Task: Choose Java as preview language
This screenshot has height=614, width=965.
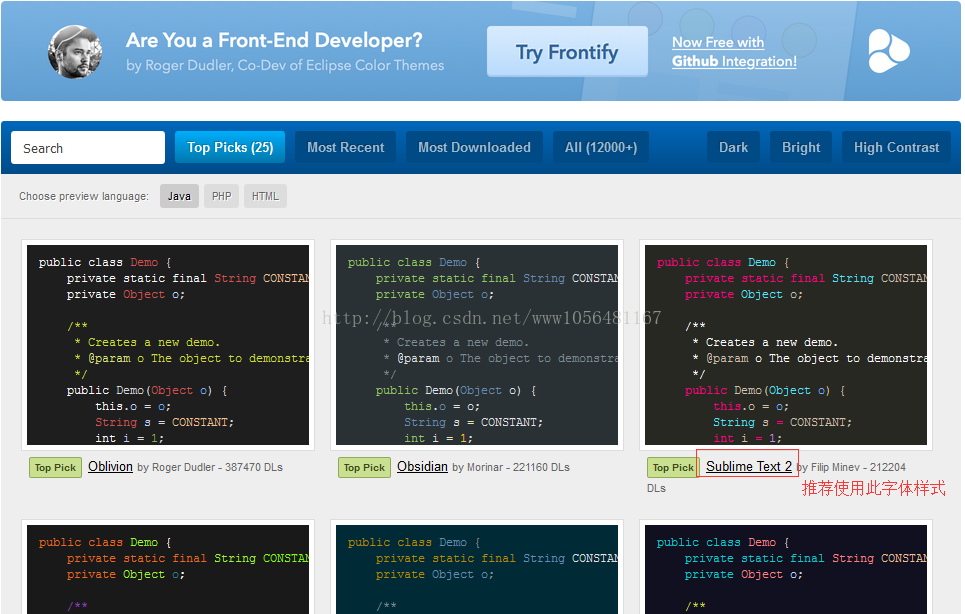Action: tap(179, 196)
